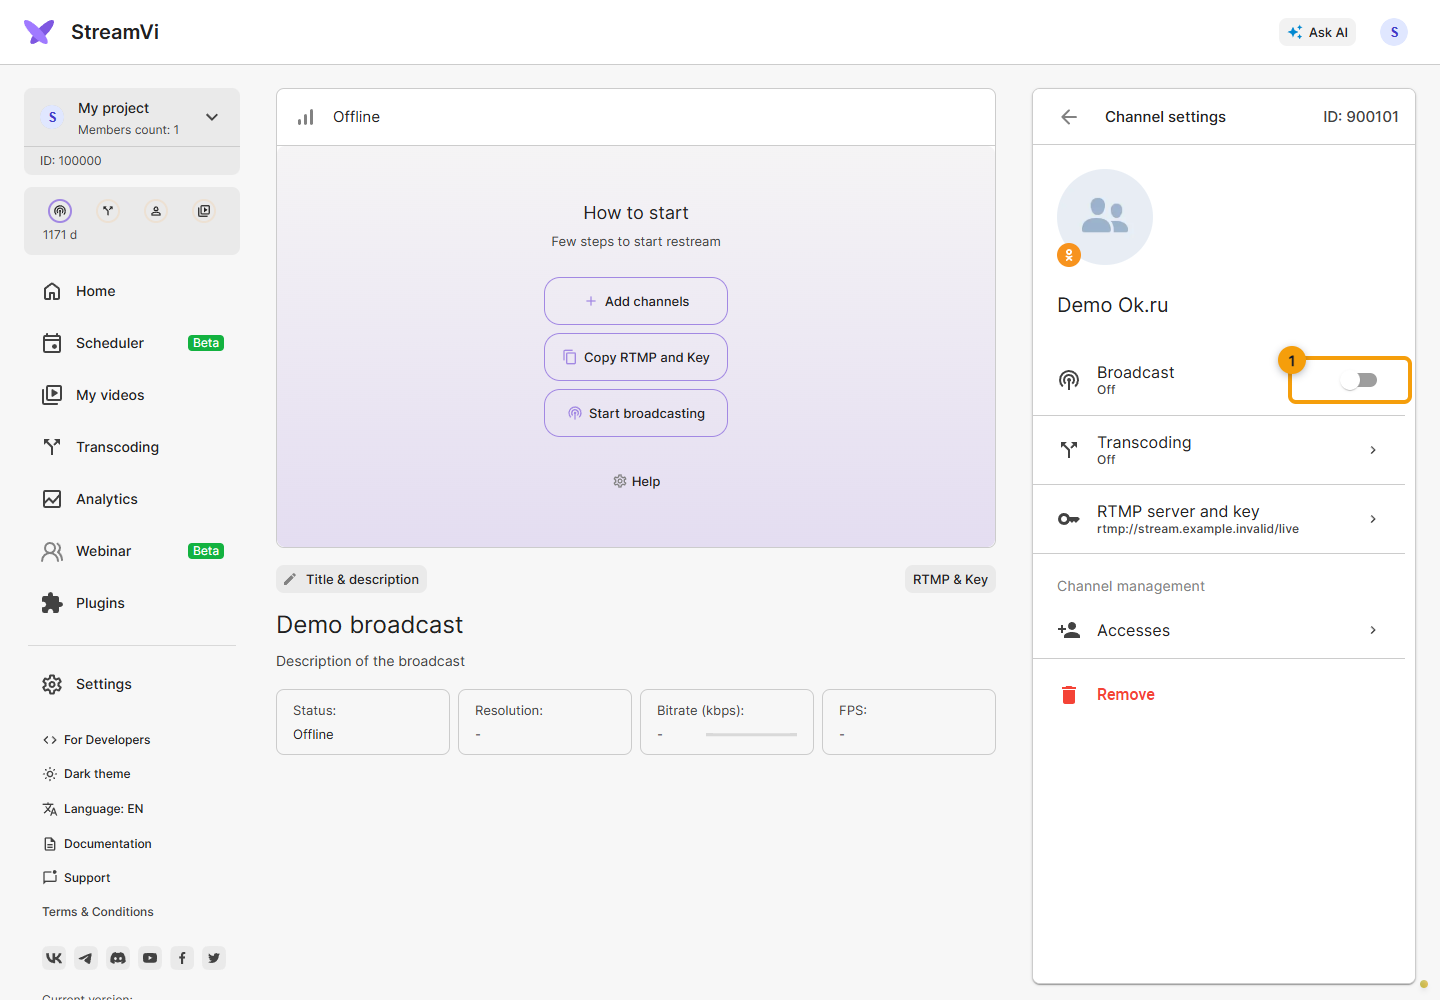Open the Telegram social link icon
Image resolution: width=1440 pixels, height=1000 pixels.
click(x=86, y=958)
